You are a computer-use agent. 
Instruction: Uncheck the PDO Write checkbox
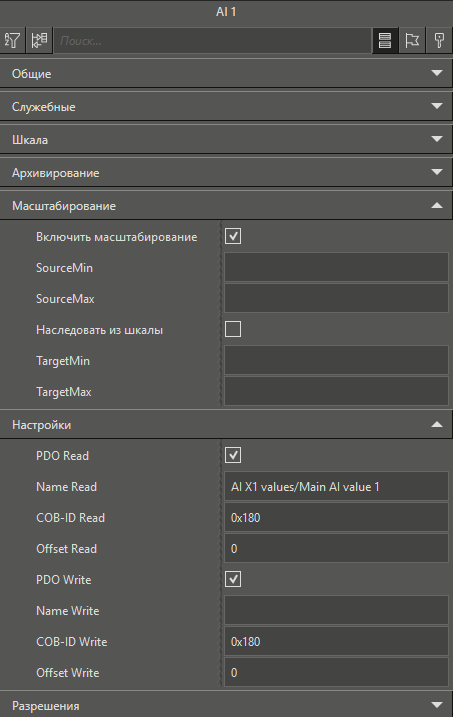[233, 579]
